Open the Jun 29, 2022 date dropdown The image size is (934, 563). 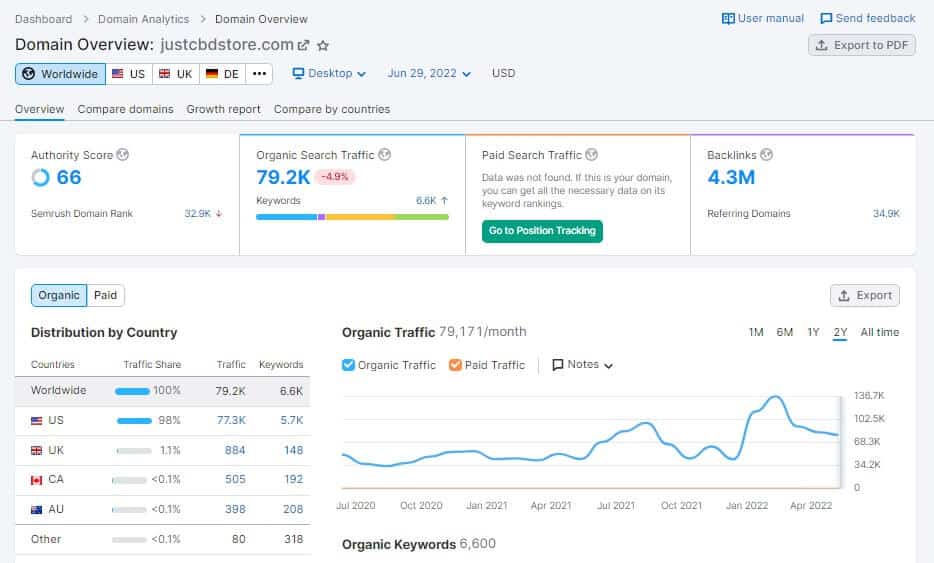(x=429, y=73)
